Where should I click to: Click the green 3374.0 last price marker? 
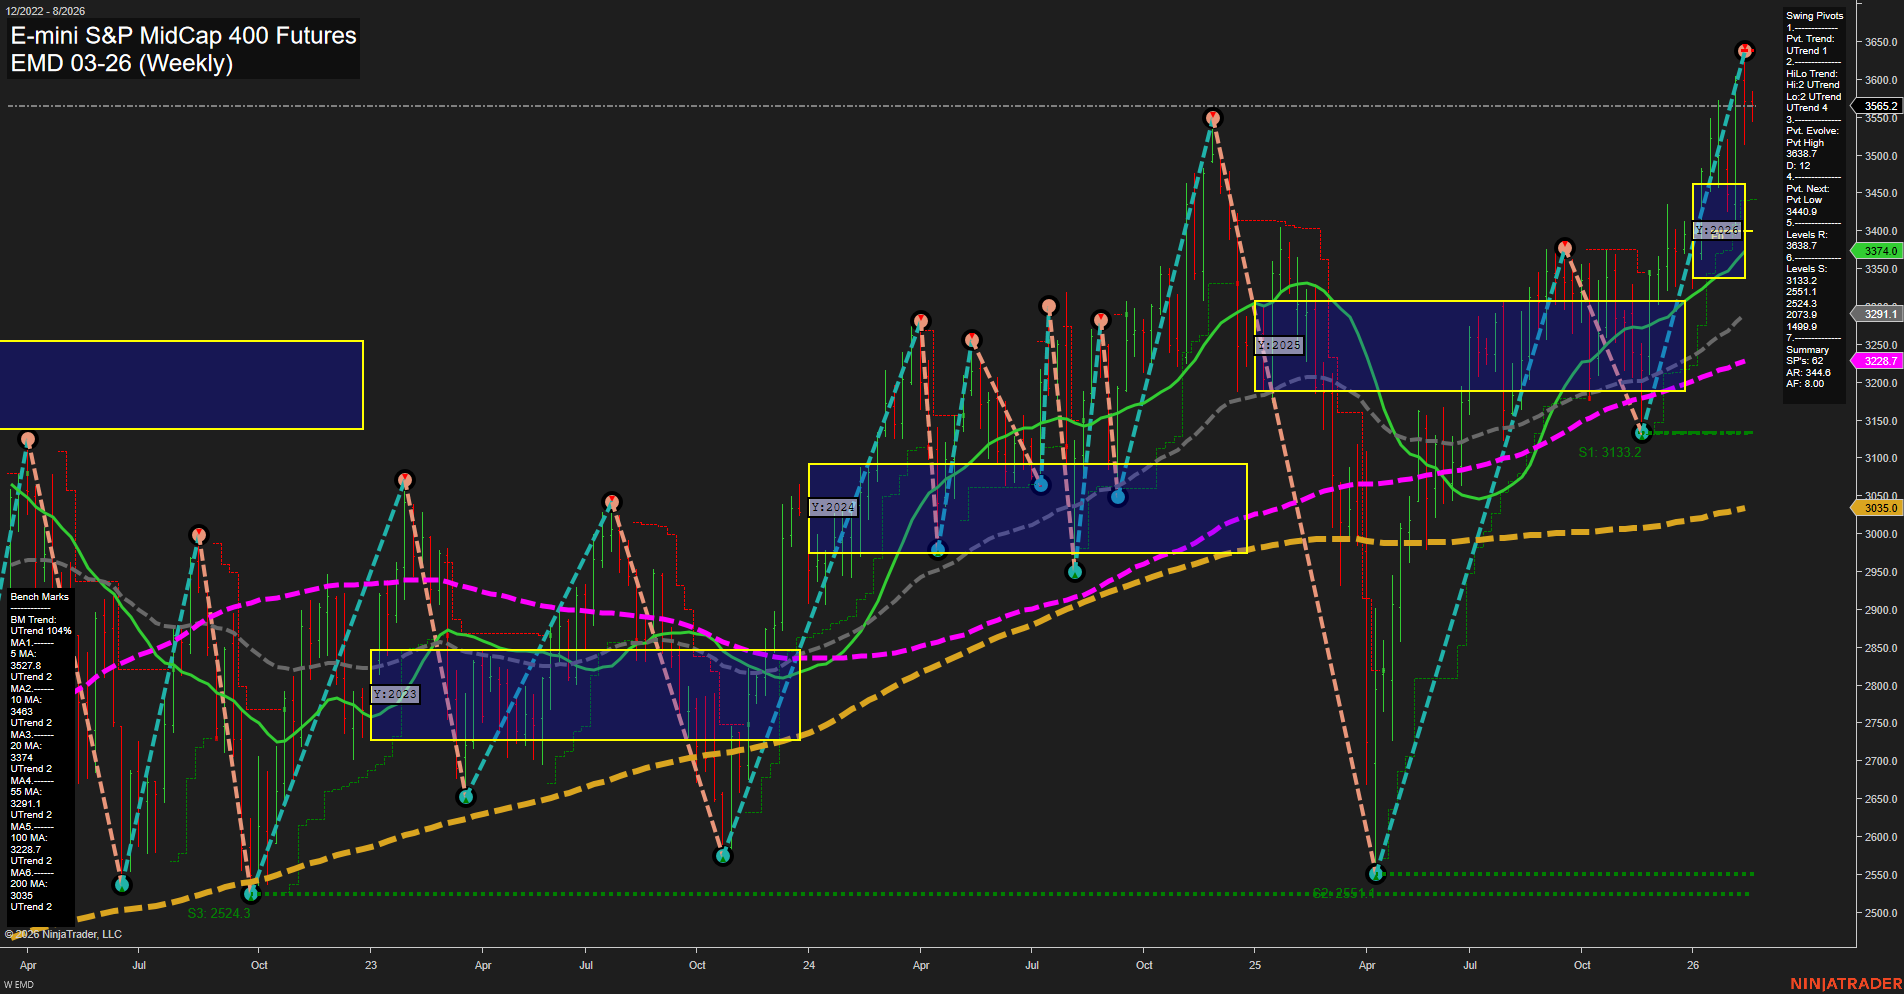(1878, 251)
